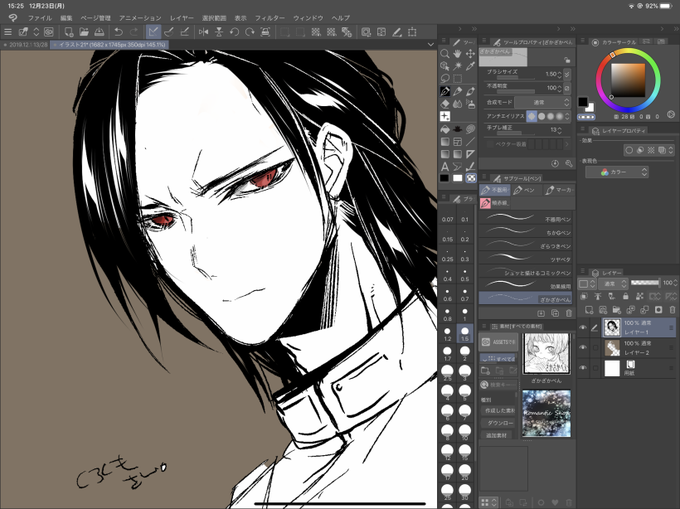Enable ベクター吸着 checkbox
Screen dimensions: 680x509
pos(490,144)
